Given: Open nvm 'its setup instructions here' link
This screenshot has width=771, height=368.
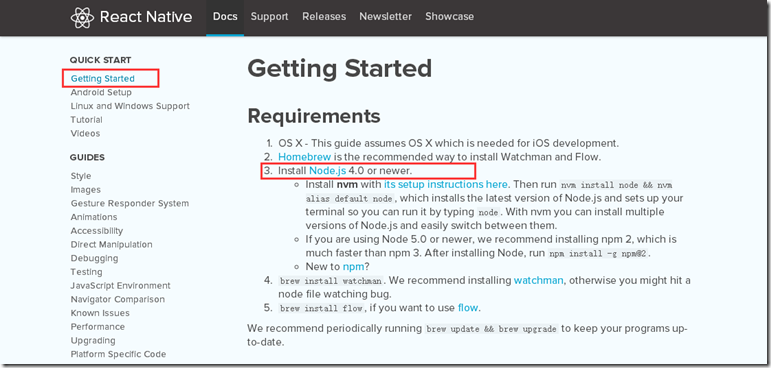Looking at the screenshot, I should pos(445,184).
